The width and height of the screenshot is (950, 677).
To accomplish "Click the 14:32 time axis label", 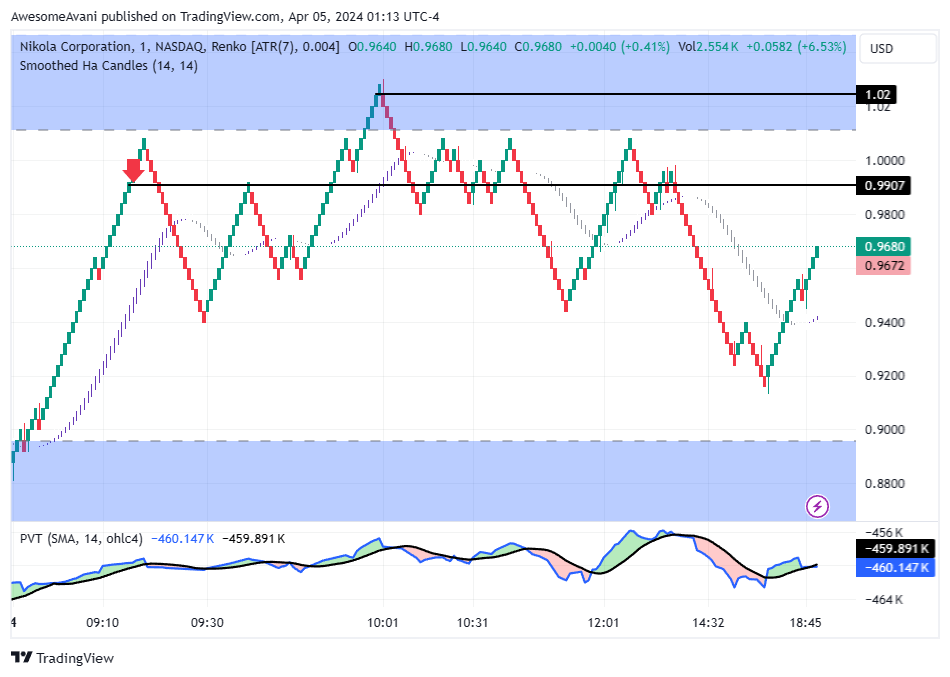I will pos(708,623).
